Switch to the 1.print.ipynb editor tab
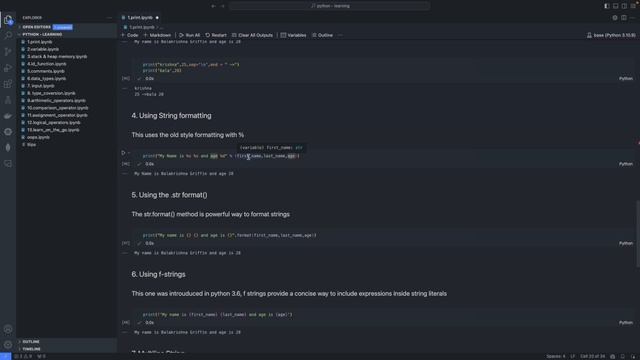Screen dimensions: 640x360 click(x=140, y=18)
